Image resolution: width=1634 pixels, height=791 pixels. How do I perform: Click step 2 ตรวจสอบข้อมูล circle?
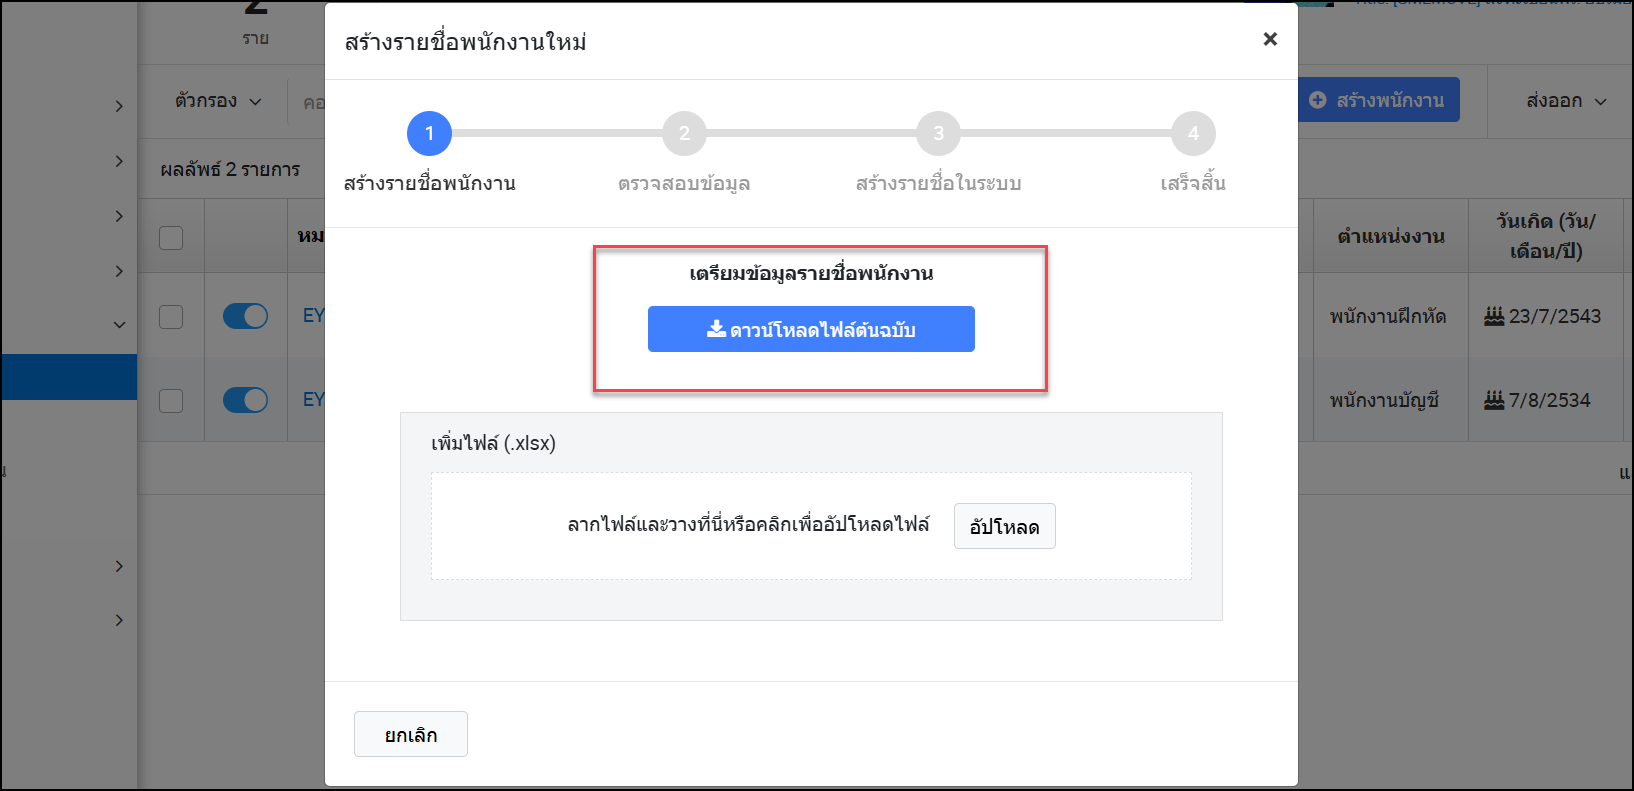coord(684,133)
